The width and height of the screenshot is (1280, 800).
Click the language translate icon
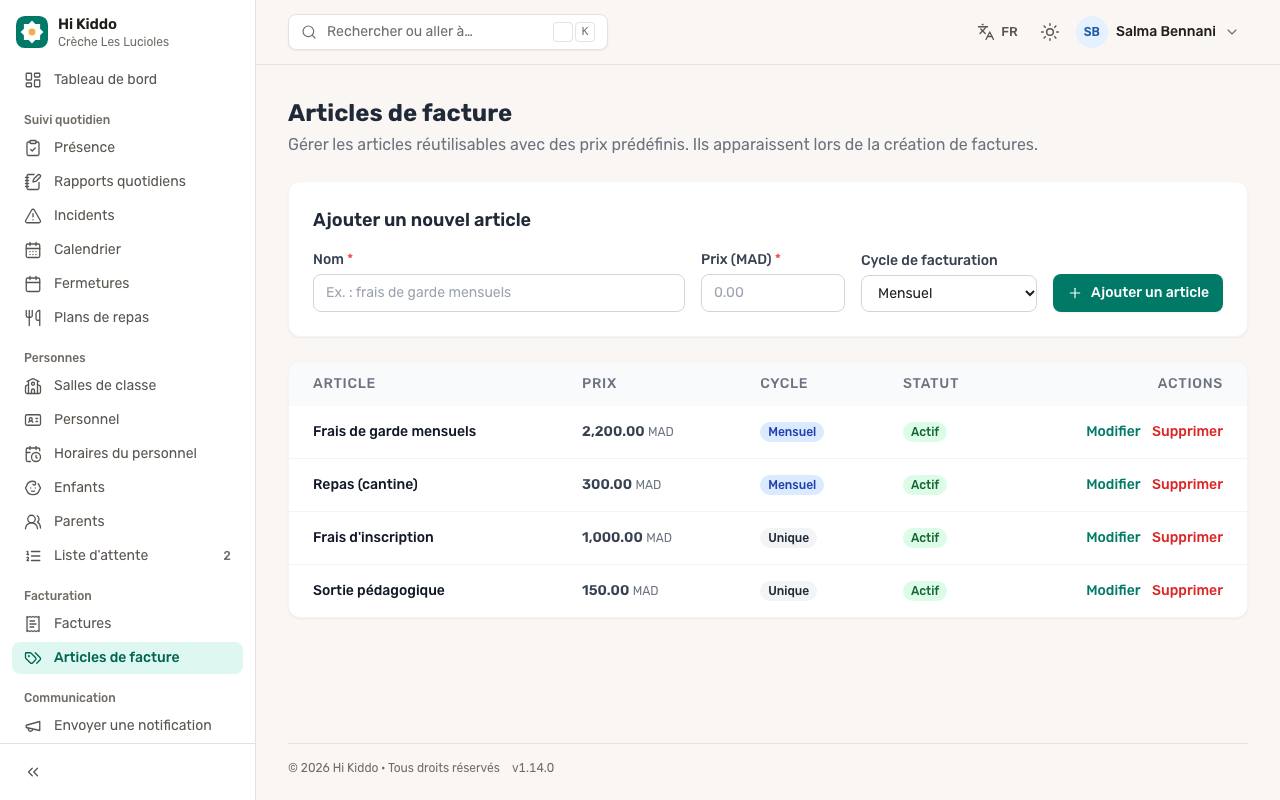(x=986, y=32)
